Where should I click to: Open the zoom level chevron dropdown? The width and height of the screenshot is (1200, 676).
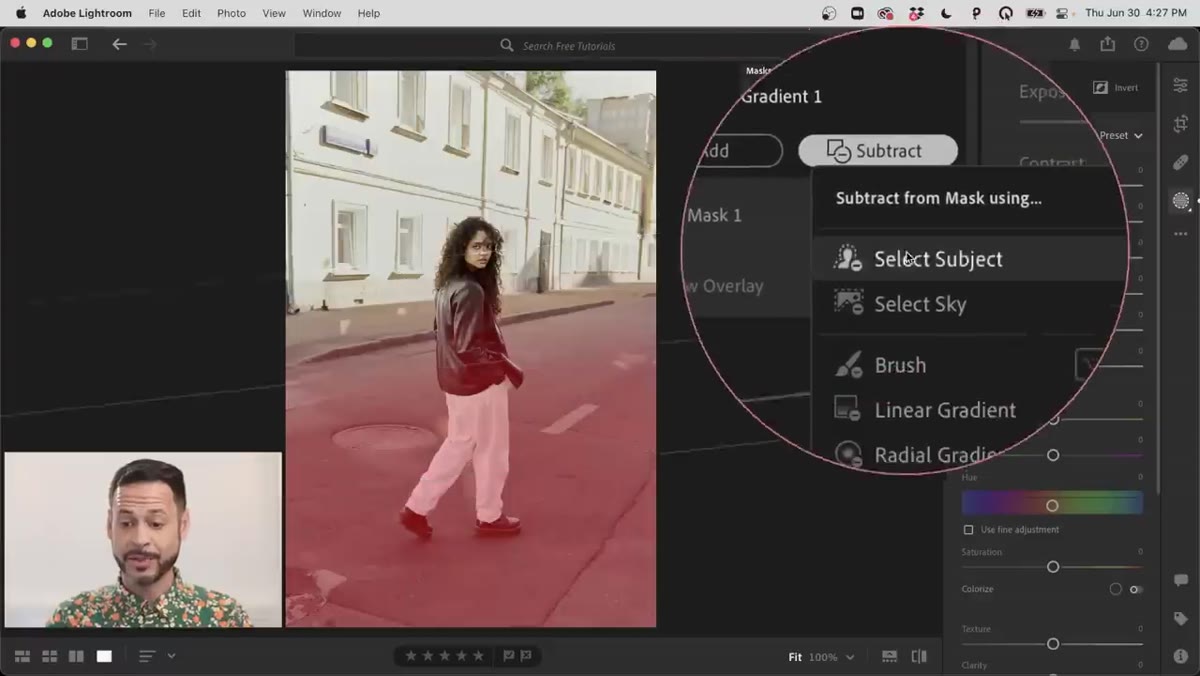850,657
